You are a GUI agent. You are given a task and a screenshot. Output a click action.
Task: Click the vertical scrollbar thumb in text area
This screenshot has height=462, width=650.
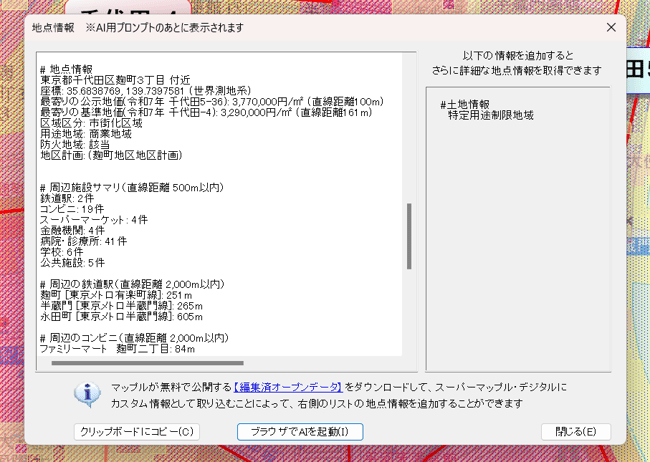(409, 236)
